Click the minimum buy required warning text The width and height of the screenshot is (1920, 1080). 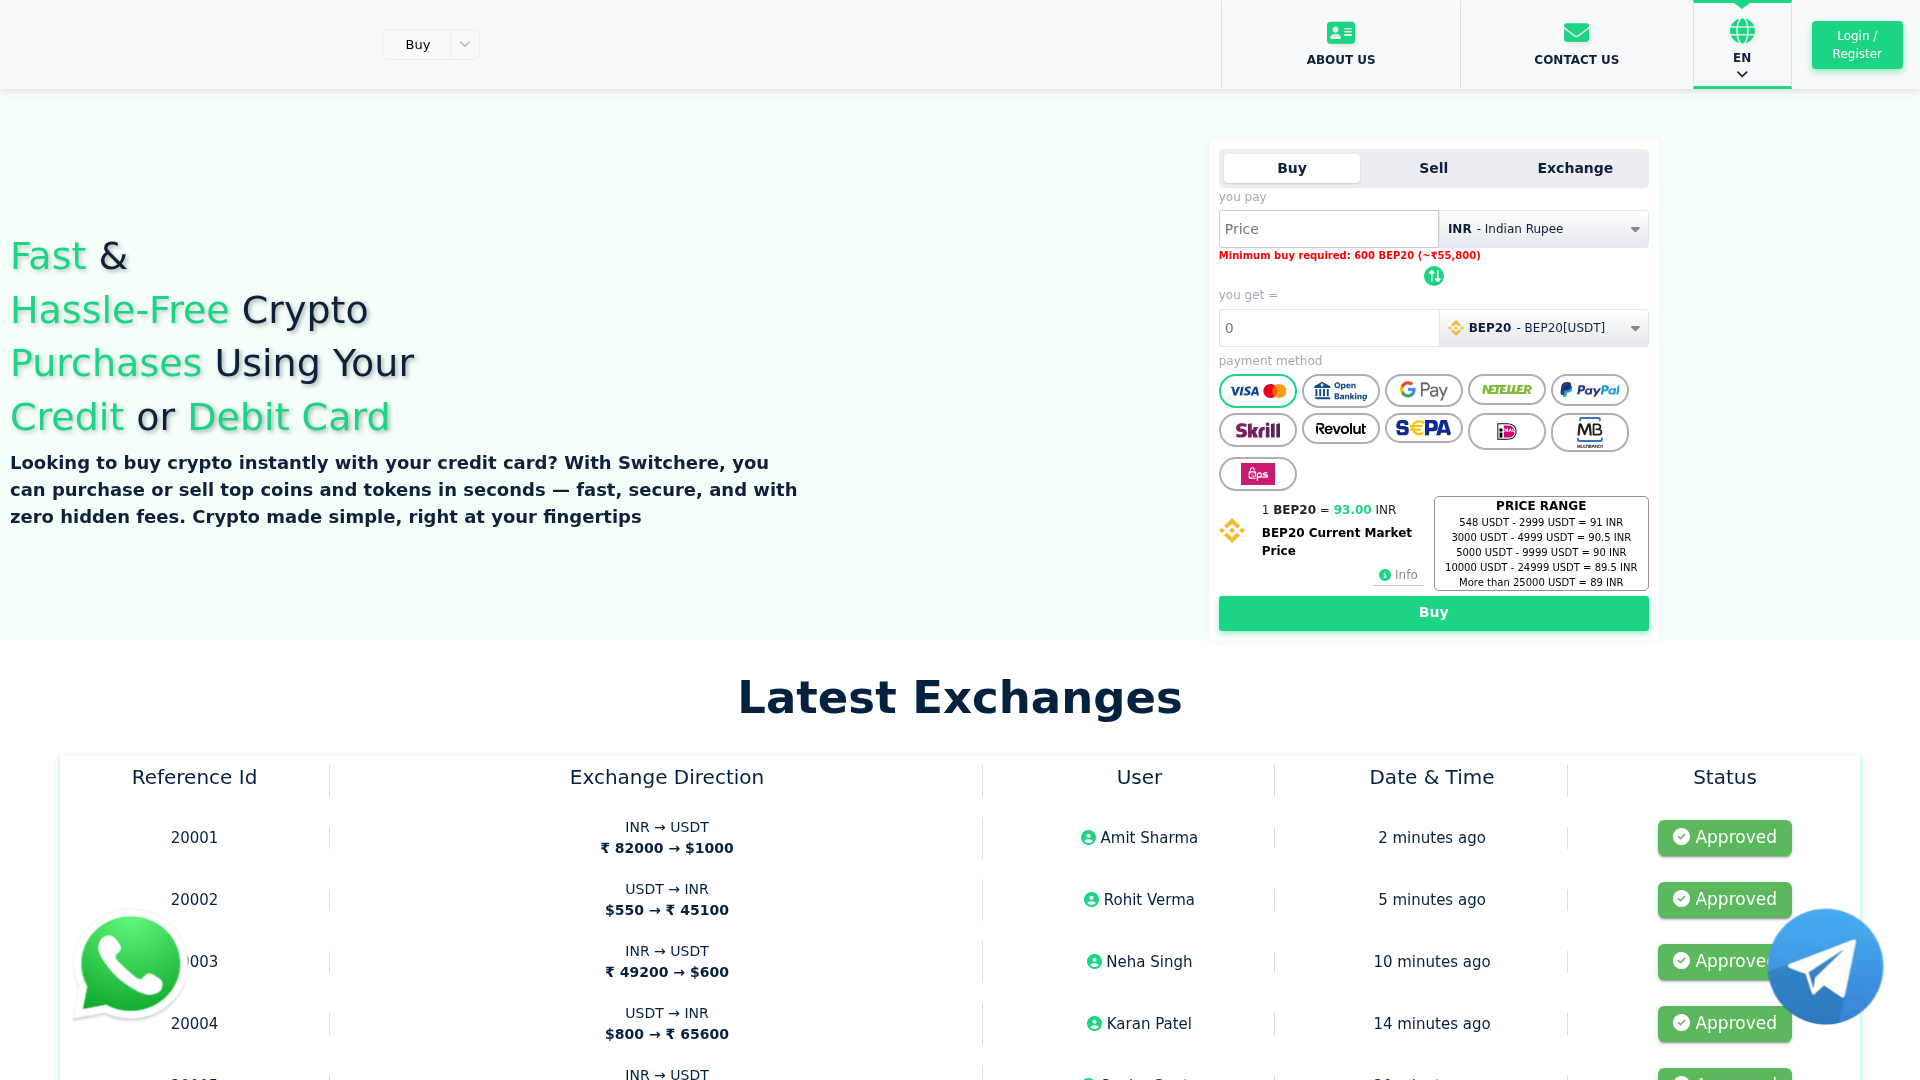pos(1349,256)
